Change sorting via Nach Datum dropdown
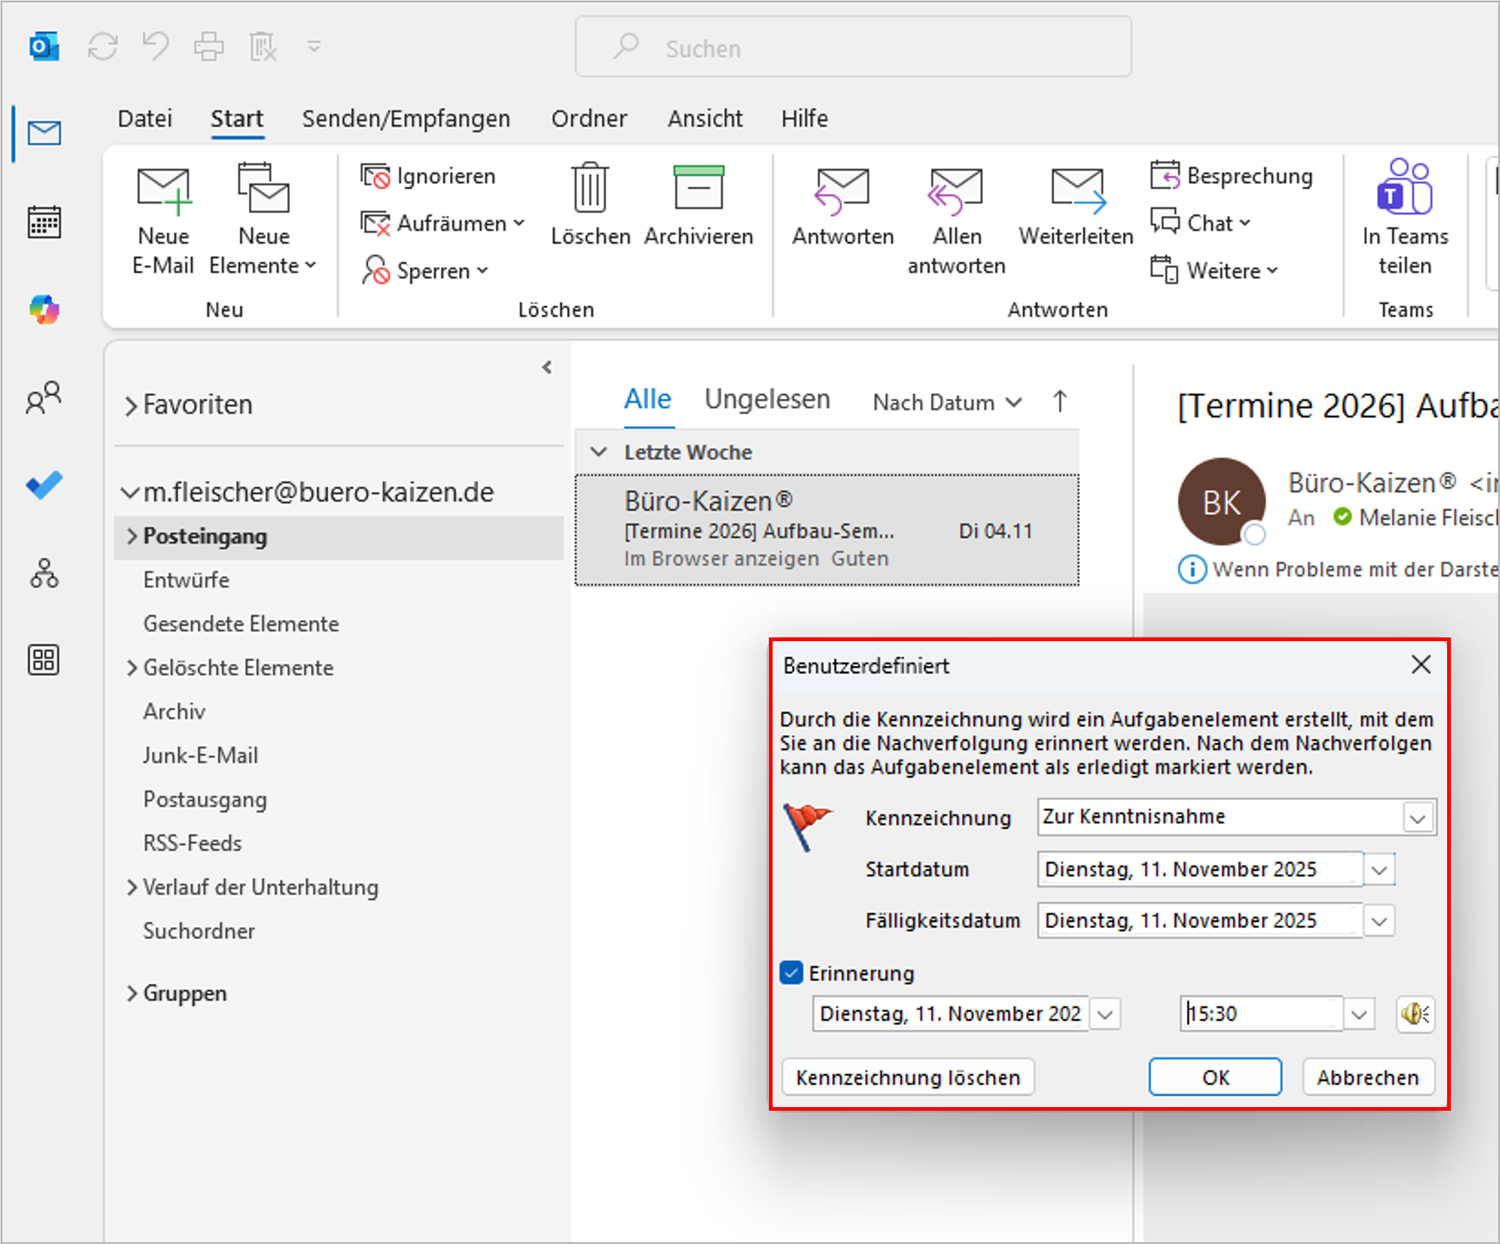Image resolution: width=1500 pixels, height=1244 pixels. (x=944, y=401)
